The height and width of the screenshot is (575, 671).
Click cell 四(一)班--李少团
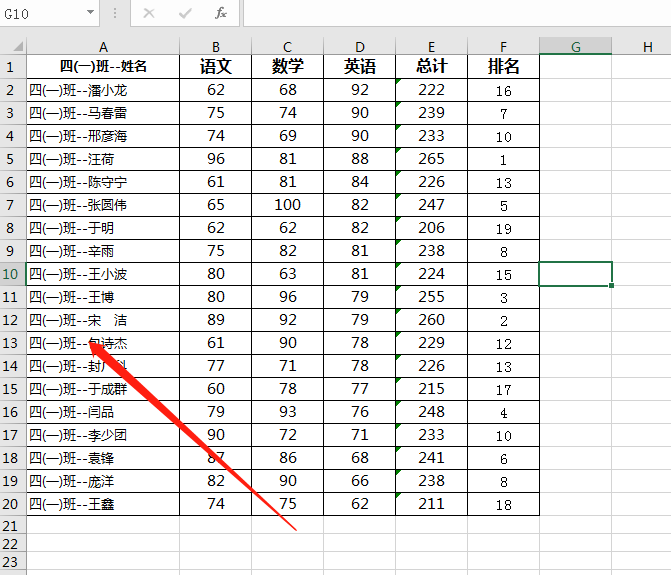(103, 435)
